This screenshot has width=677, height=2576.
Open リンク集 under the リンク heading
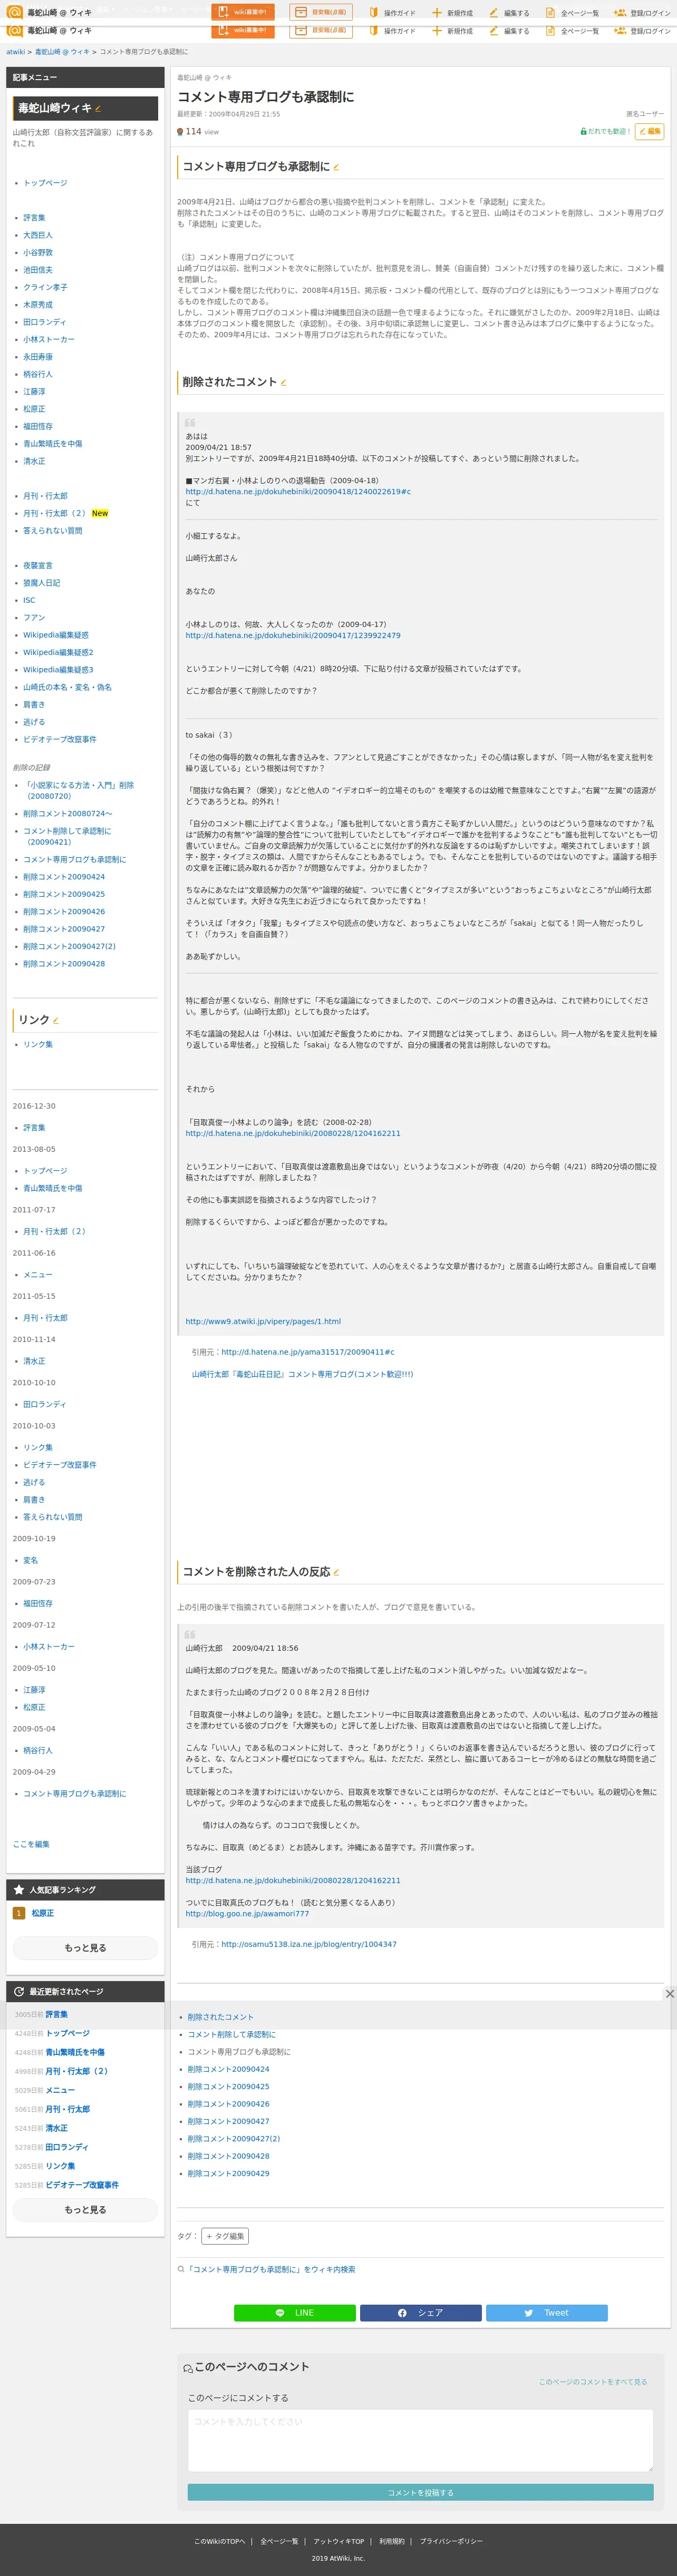[x=38, y=1044]
